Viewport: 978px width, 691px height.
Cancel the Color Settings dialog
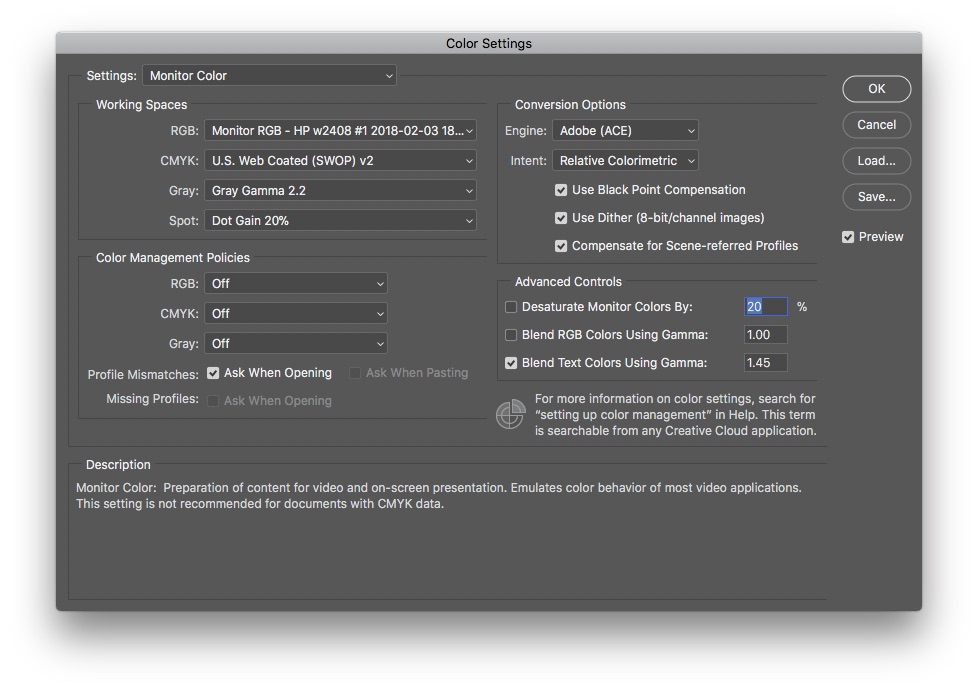[876, 125]
